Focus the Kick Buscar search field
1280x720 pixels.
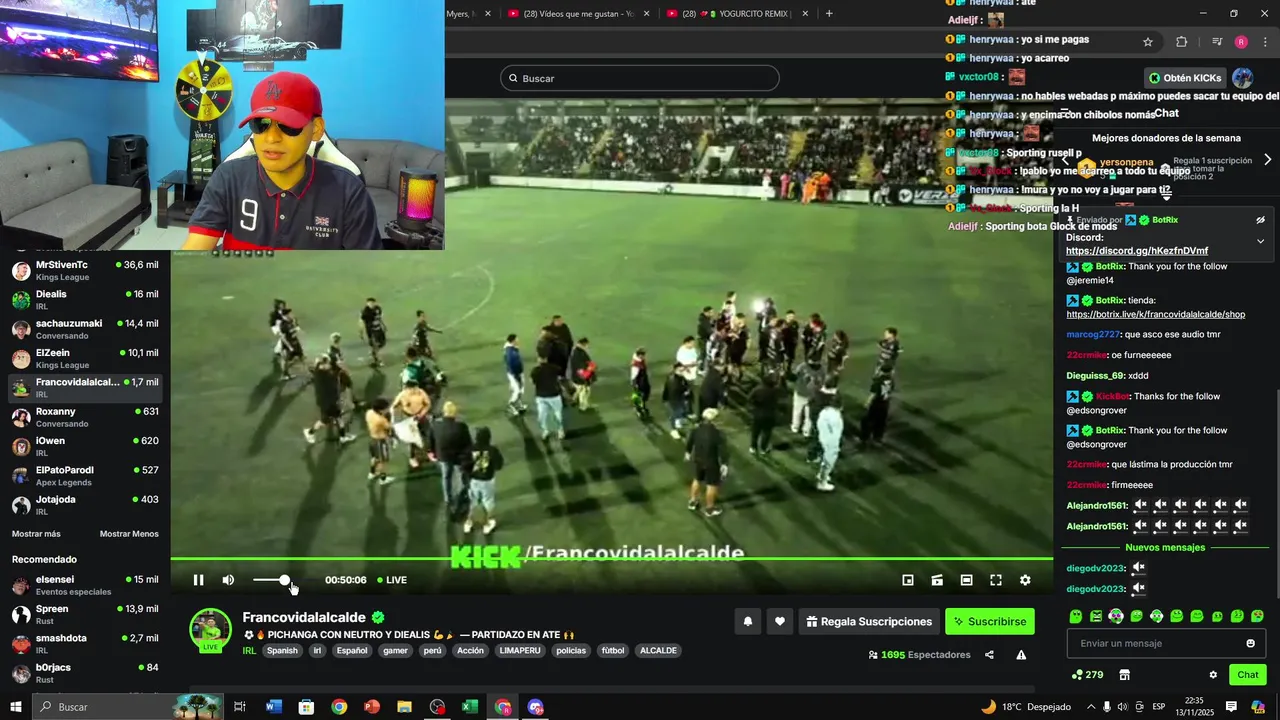tap(640, 78)
